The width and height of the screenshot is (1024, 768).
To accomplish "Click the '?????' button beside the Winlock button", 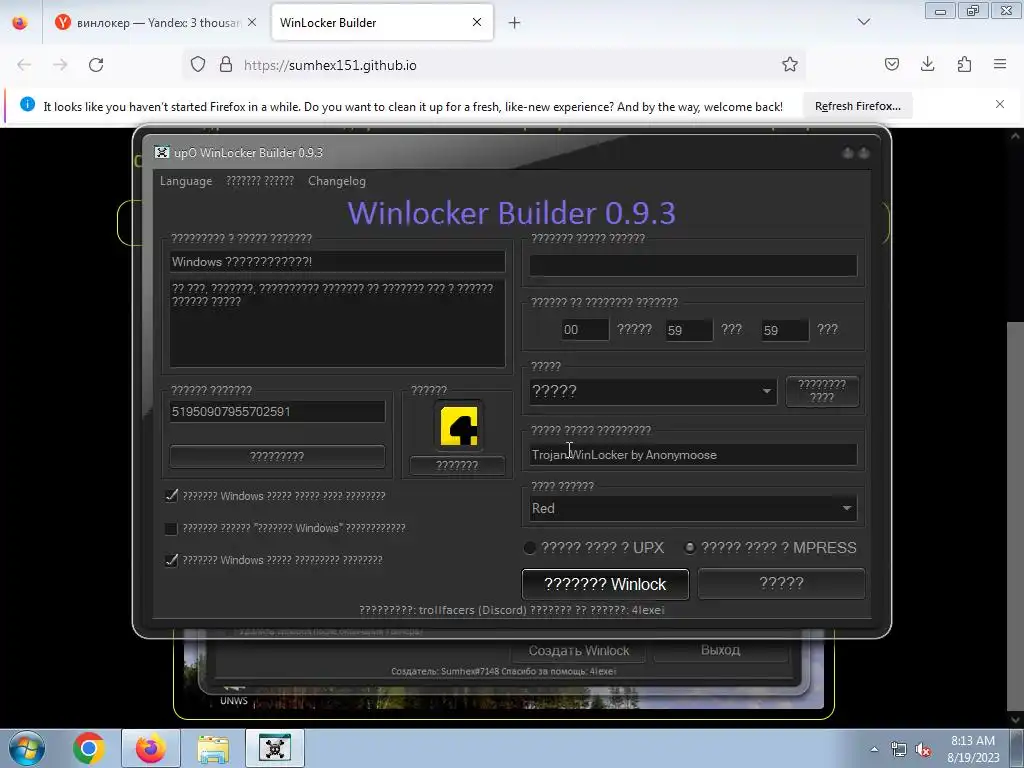I will (782, 583).
